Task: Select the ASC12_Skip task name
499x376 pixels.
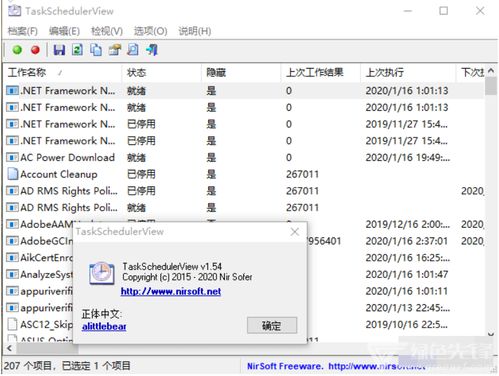Action: (46, 324)
